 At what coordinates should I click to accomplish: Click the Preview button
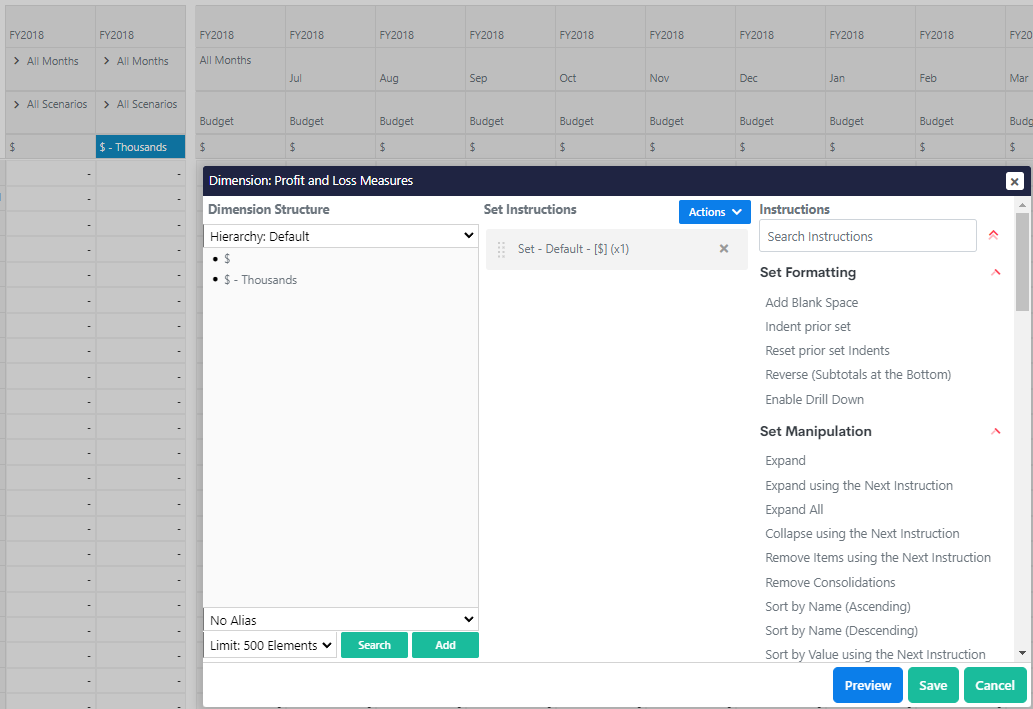(867, 686)
